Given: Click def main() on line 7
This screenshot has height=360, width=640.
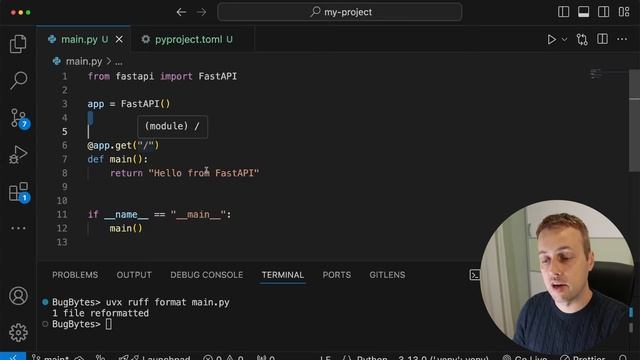Looking at the screenshot, I should point(118,159).
